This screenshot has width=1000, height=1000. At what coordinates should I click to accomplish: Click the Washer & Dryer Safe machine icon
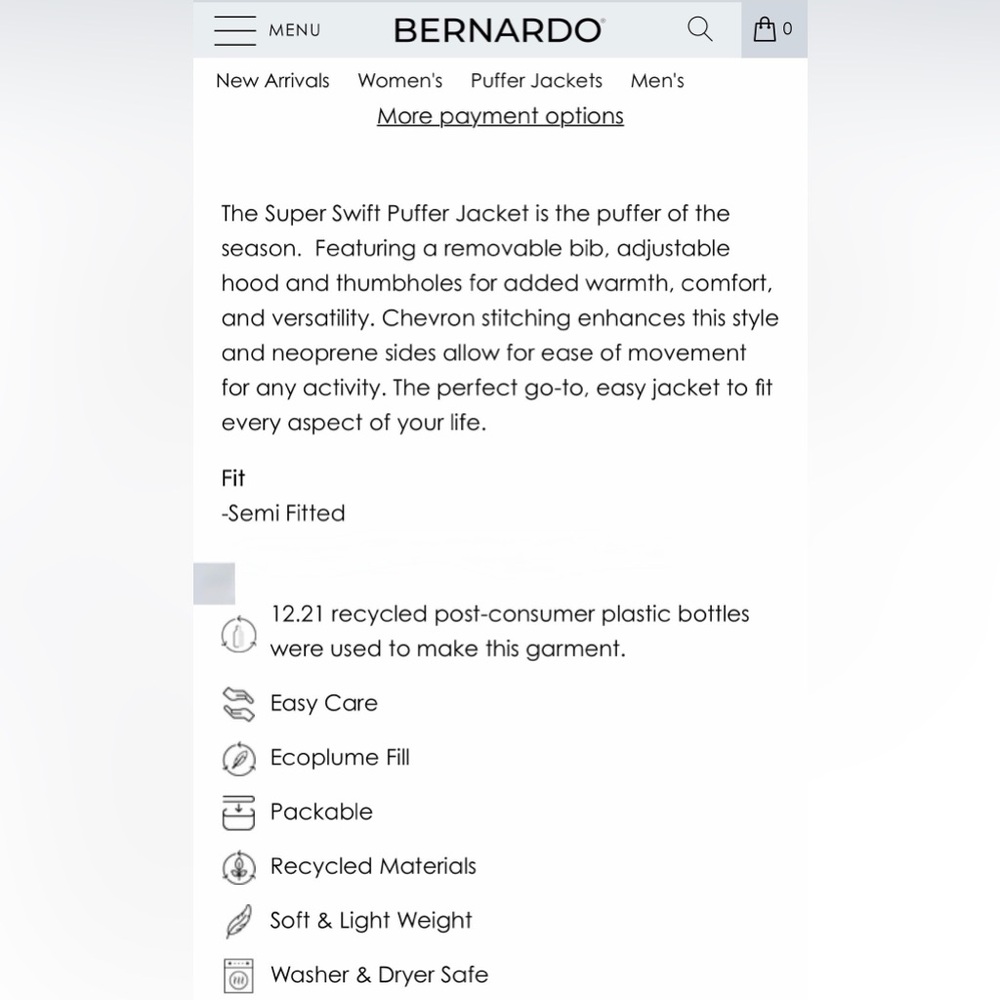tap(239, 976)
